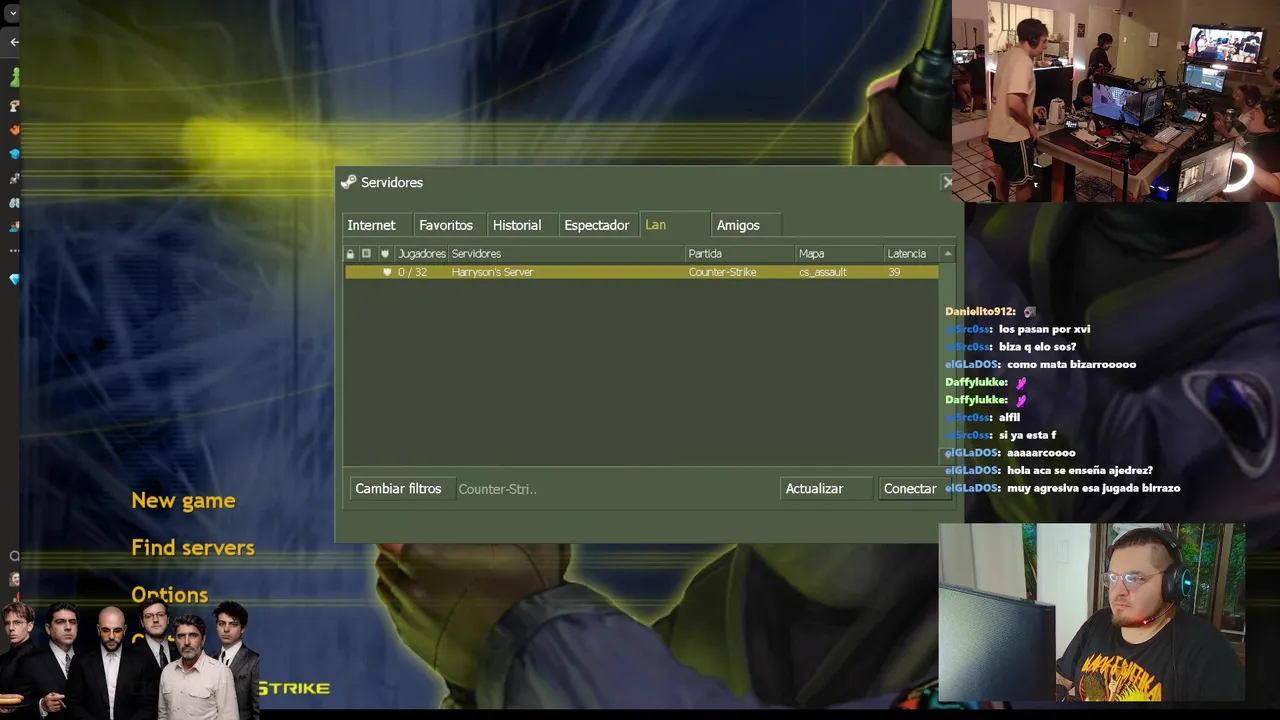Click the latency value 39

coord(894,272)
